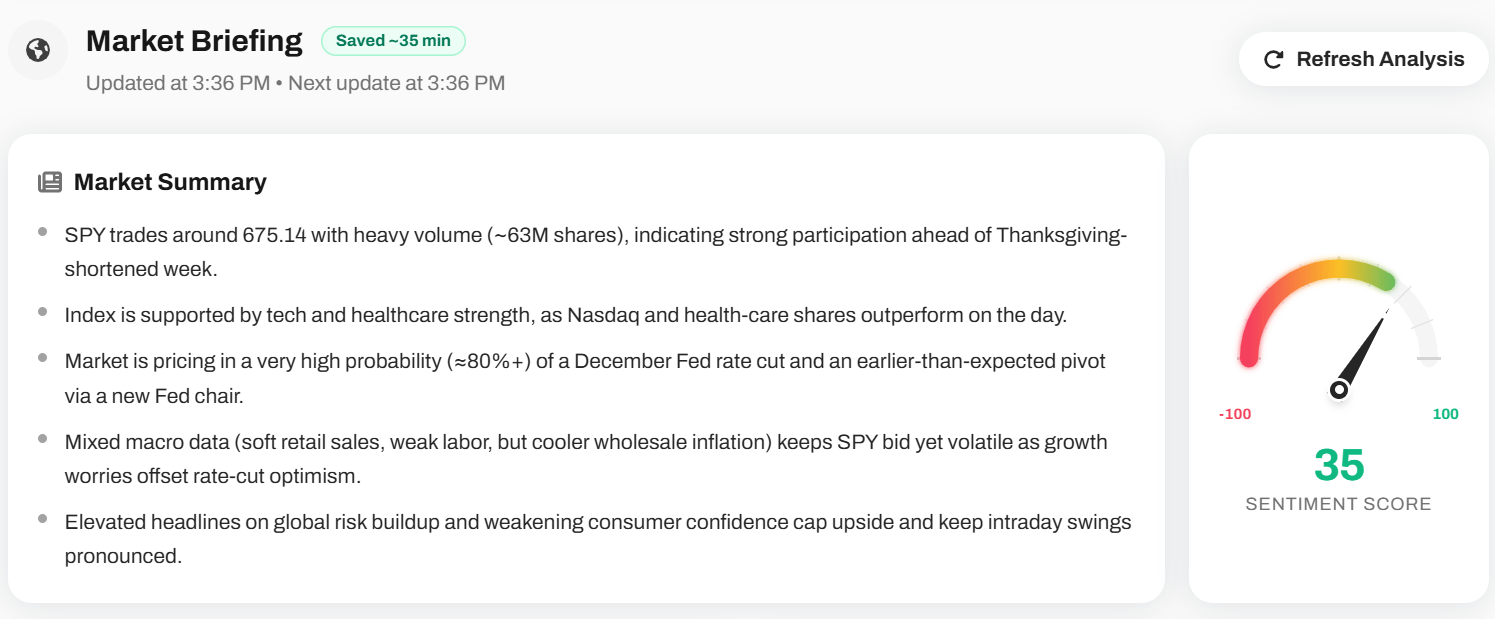Screen dimensions: 1495x619
Task: Click the bullet dot before Mixed macro data
Action: coord(43,438)
